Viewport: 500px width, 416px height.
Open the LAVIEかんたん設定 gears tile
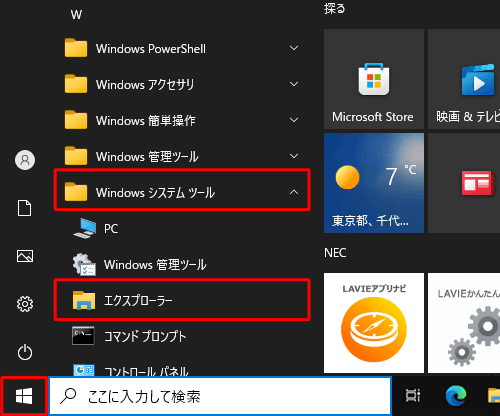coord(464,323)
